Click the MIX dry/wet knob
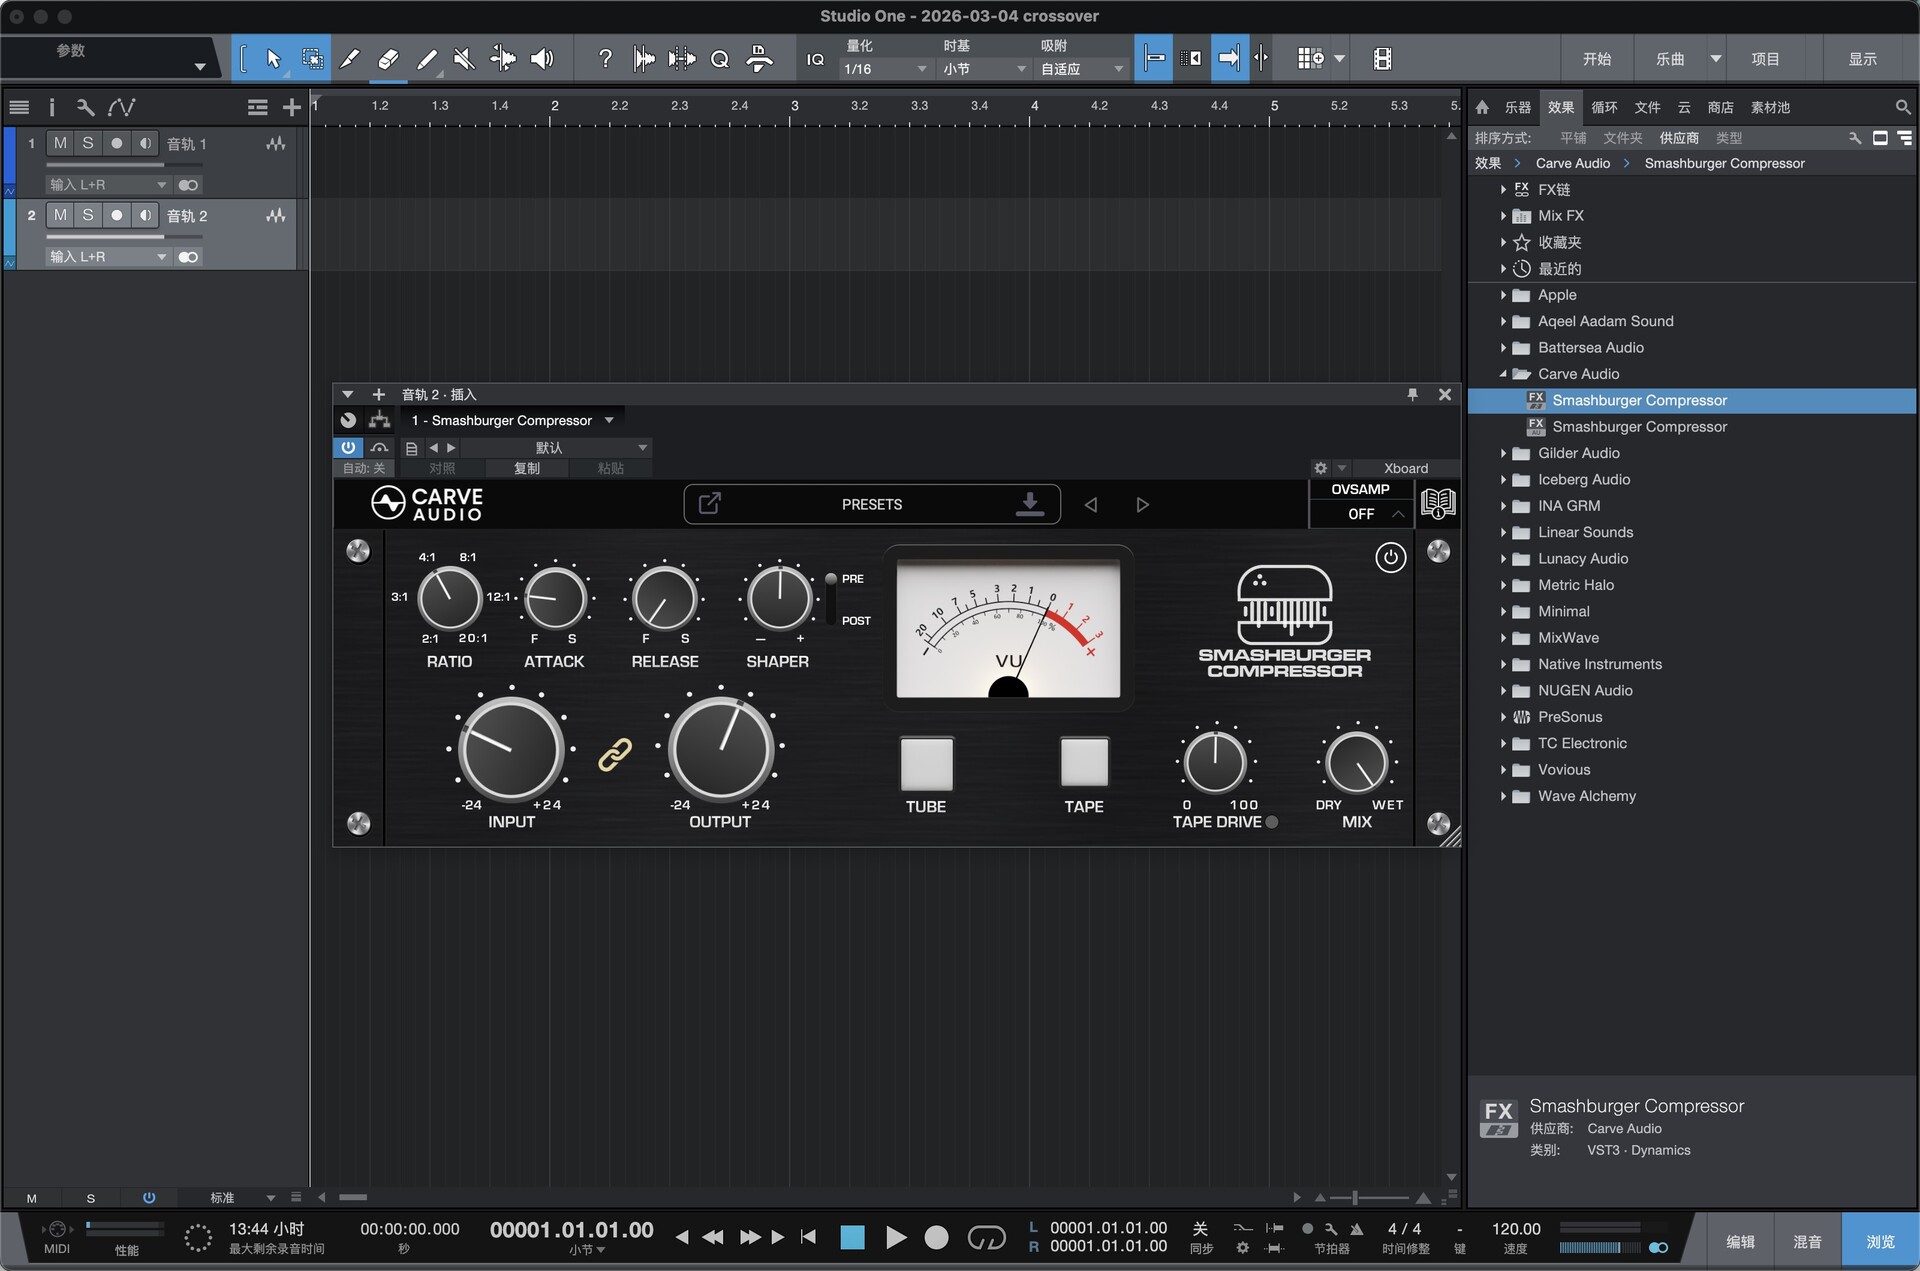 point(1356,763)
